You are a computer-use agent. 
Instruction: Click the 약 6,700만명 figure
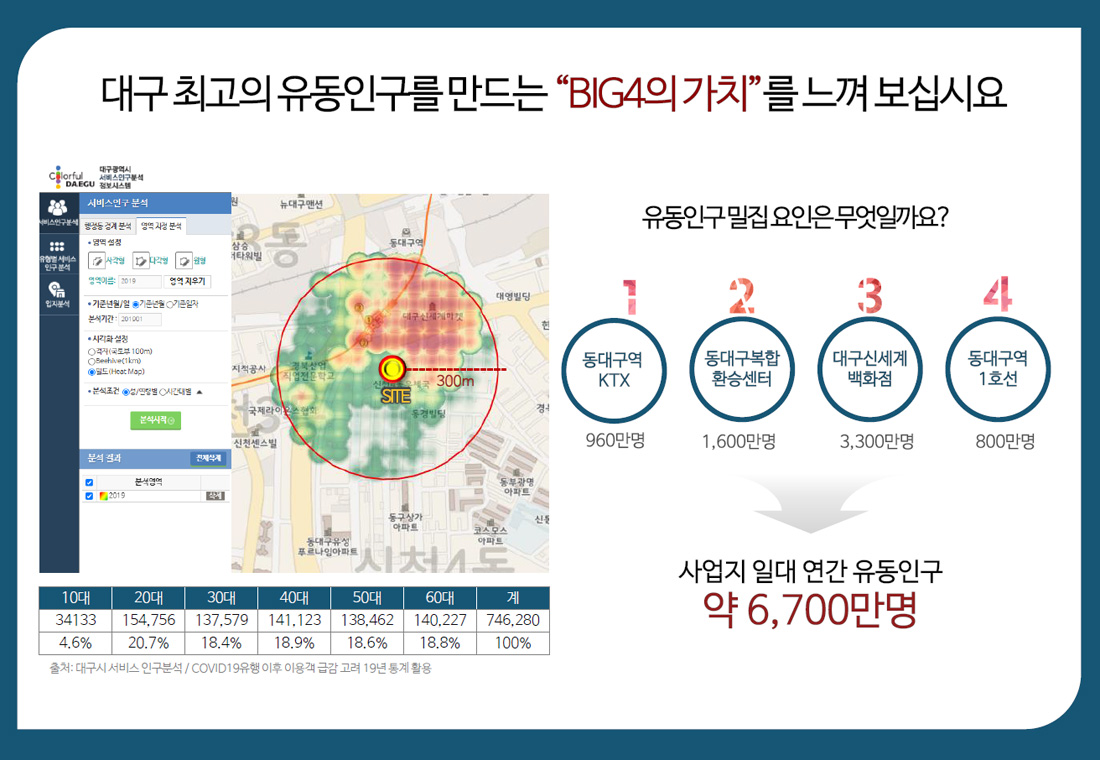click(810, 610)
